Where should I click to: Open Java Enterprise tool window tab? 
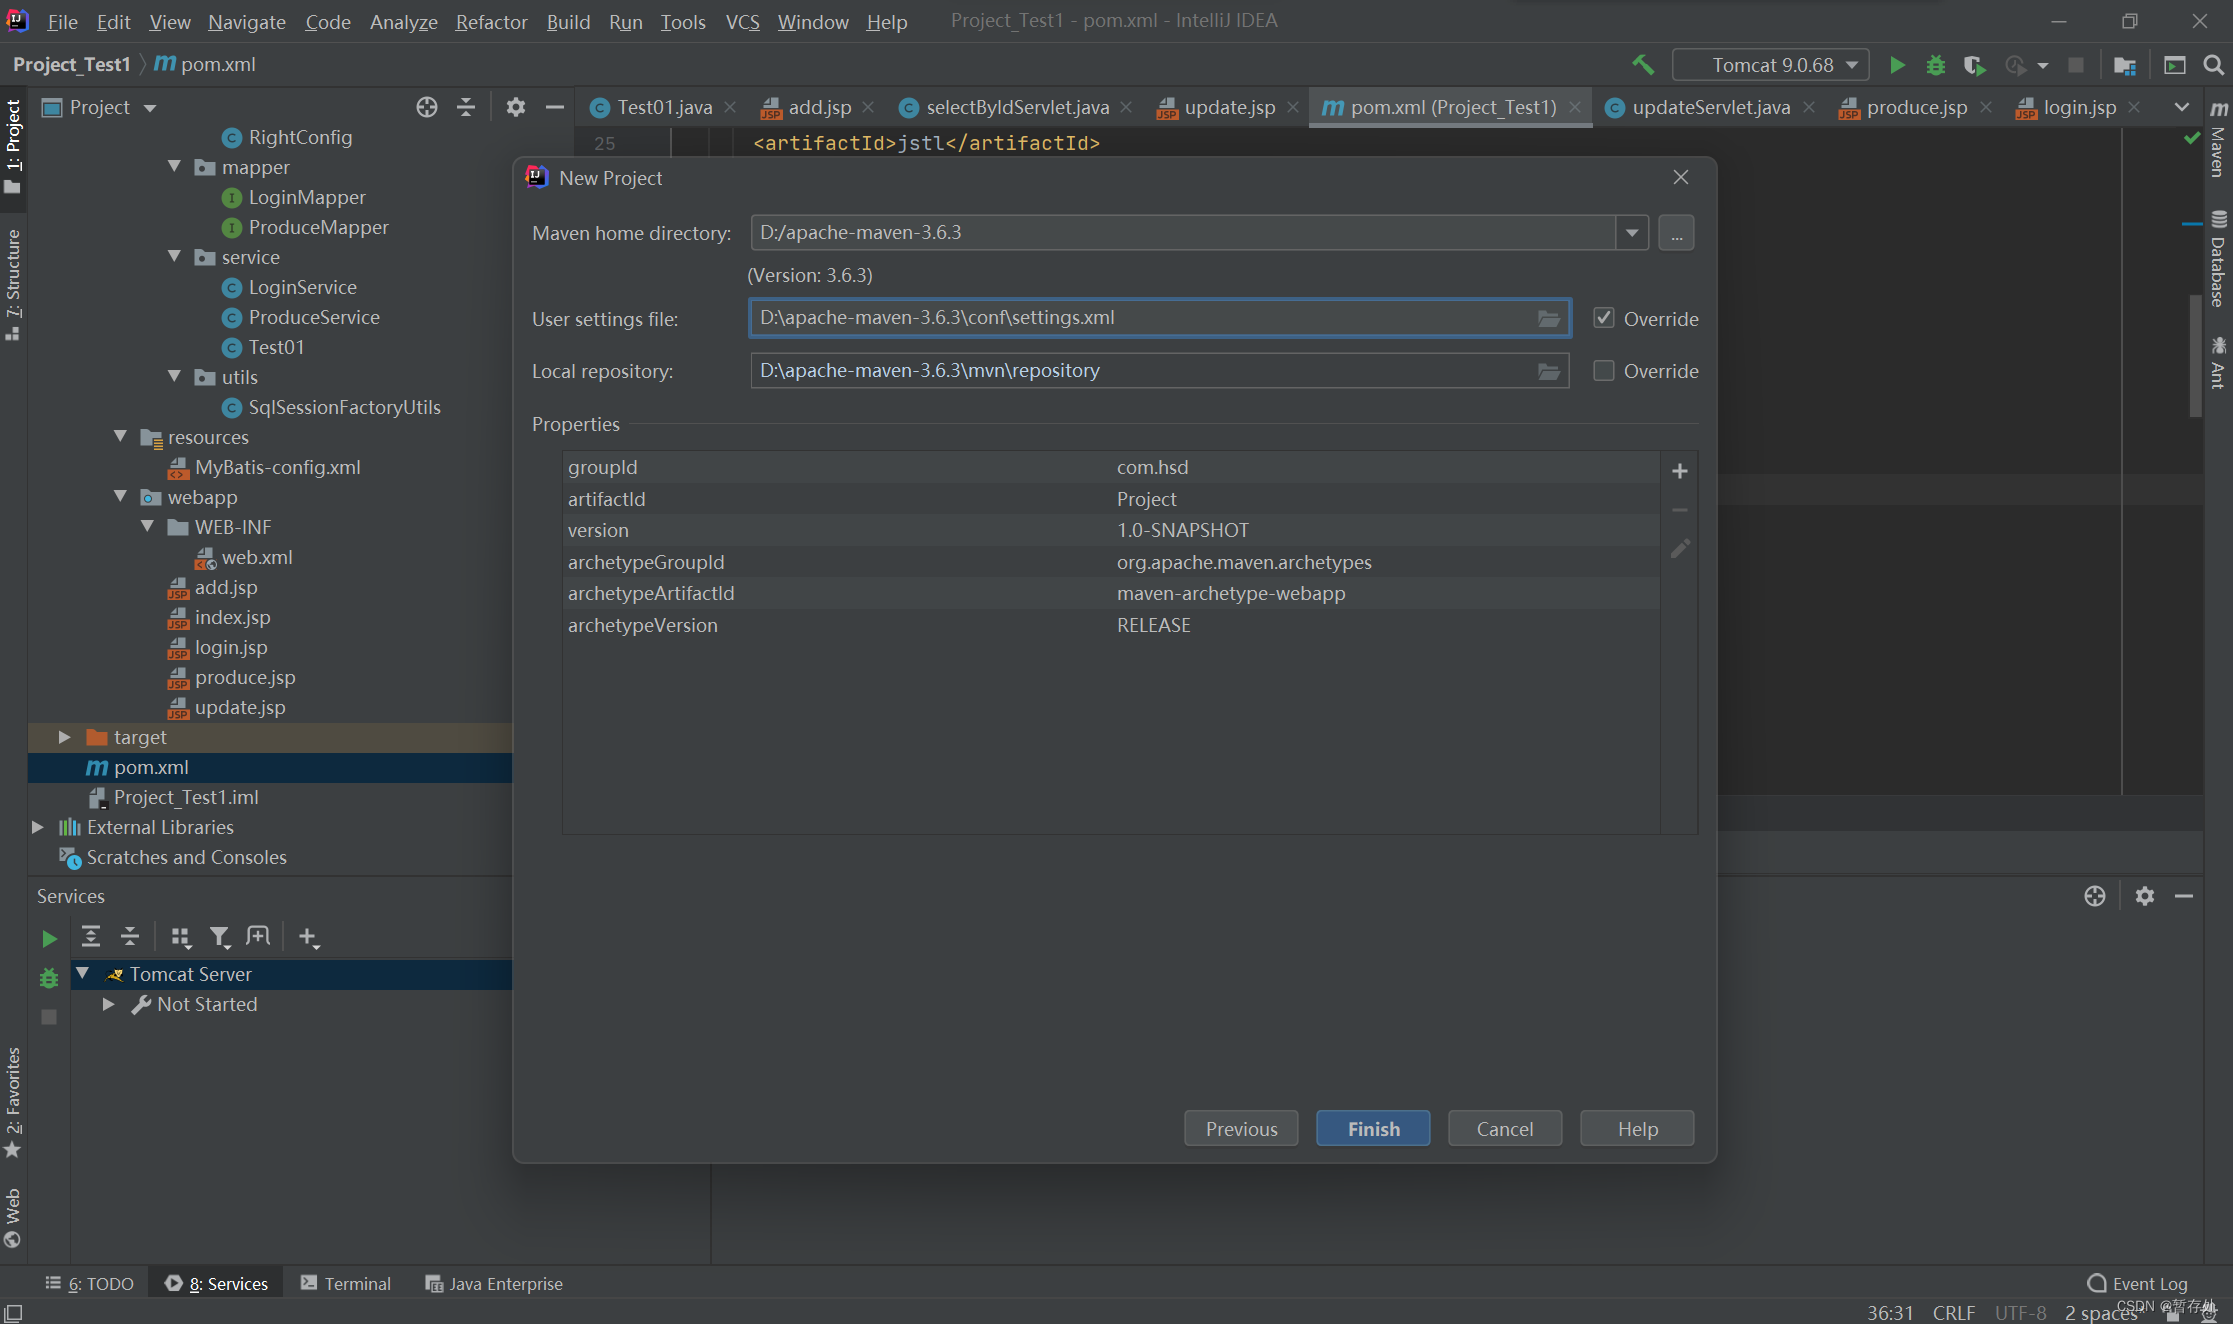(x=494, y=1283)
